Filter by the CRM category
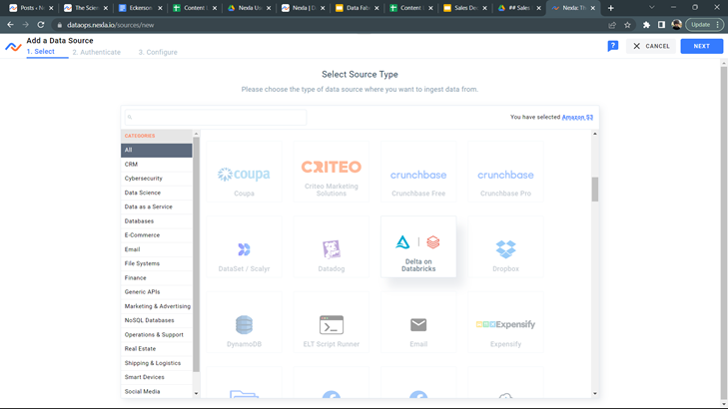728x409 pixels. tap(131, 164)
